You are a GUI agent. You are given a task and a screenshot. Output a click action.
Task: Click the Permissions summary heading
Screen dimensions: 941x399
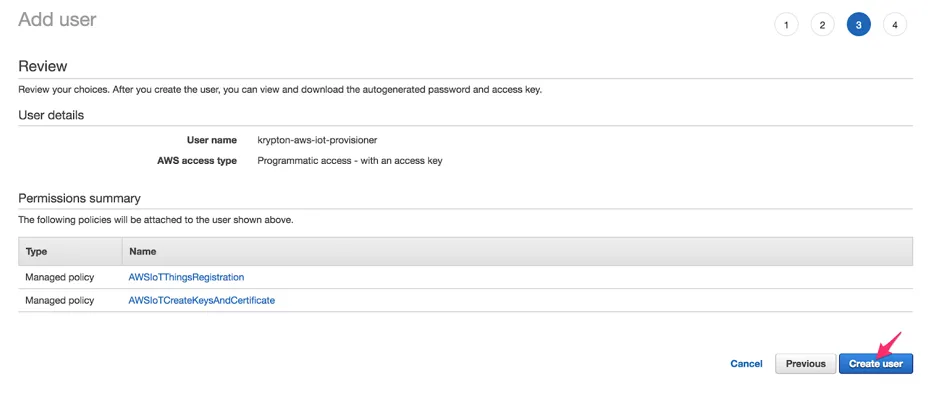(79, 199)
